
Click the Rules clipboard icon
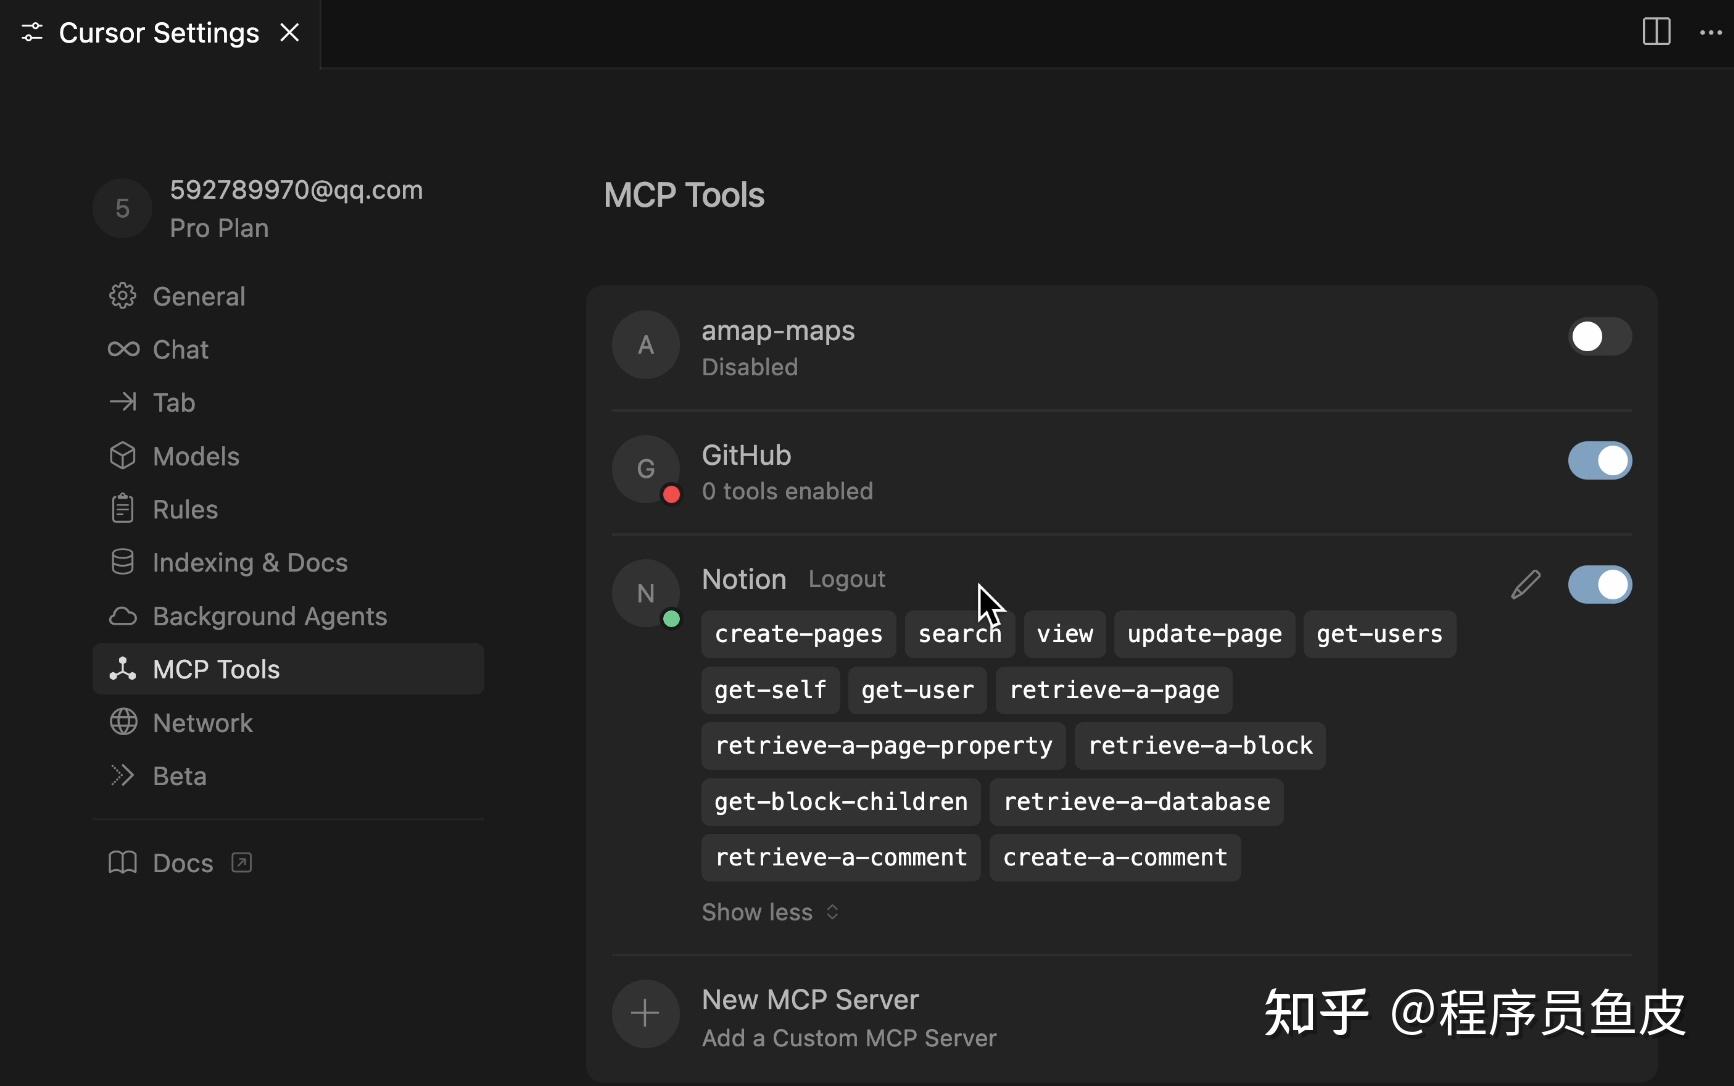coord(123,509)
